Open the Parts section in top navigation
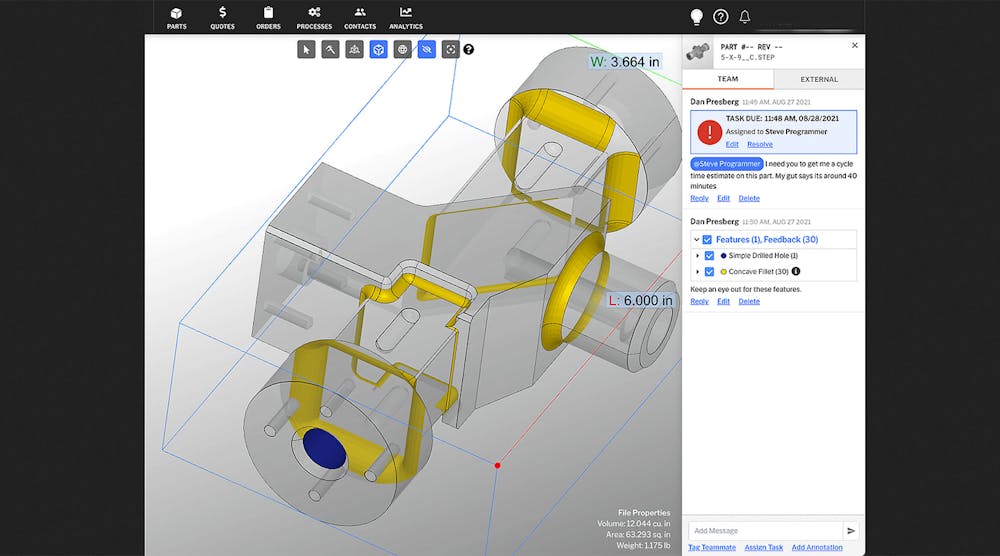Viewport: 1000px width, 556px height. pyautogui.click(x=177, y=18)
